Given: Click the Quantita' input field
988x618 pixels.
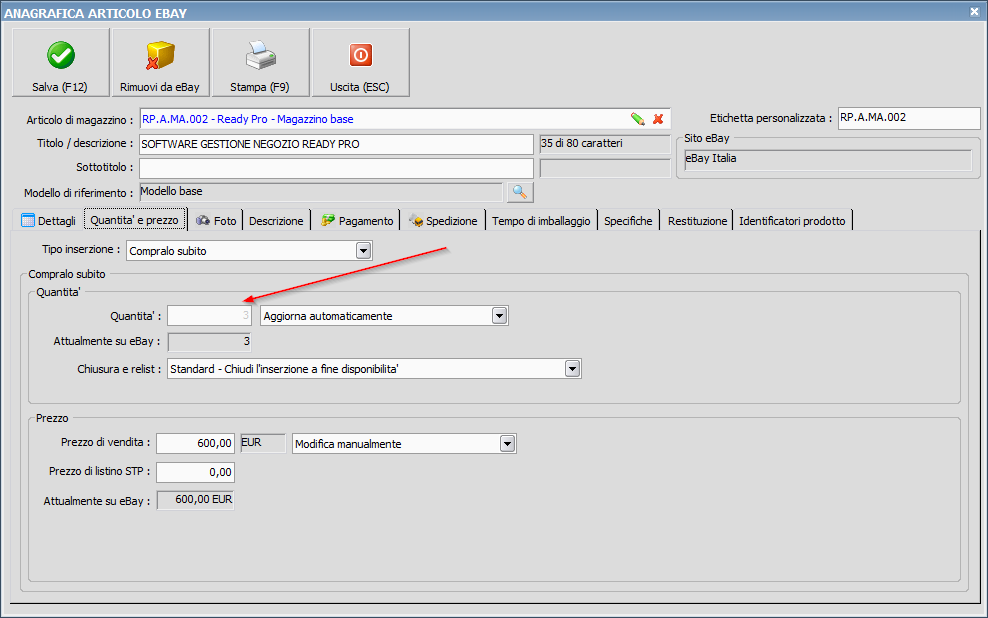Looking at the screenshot, I should [210, 316].
